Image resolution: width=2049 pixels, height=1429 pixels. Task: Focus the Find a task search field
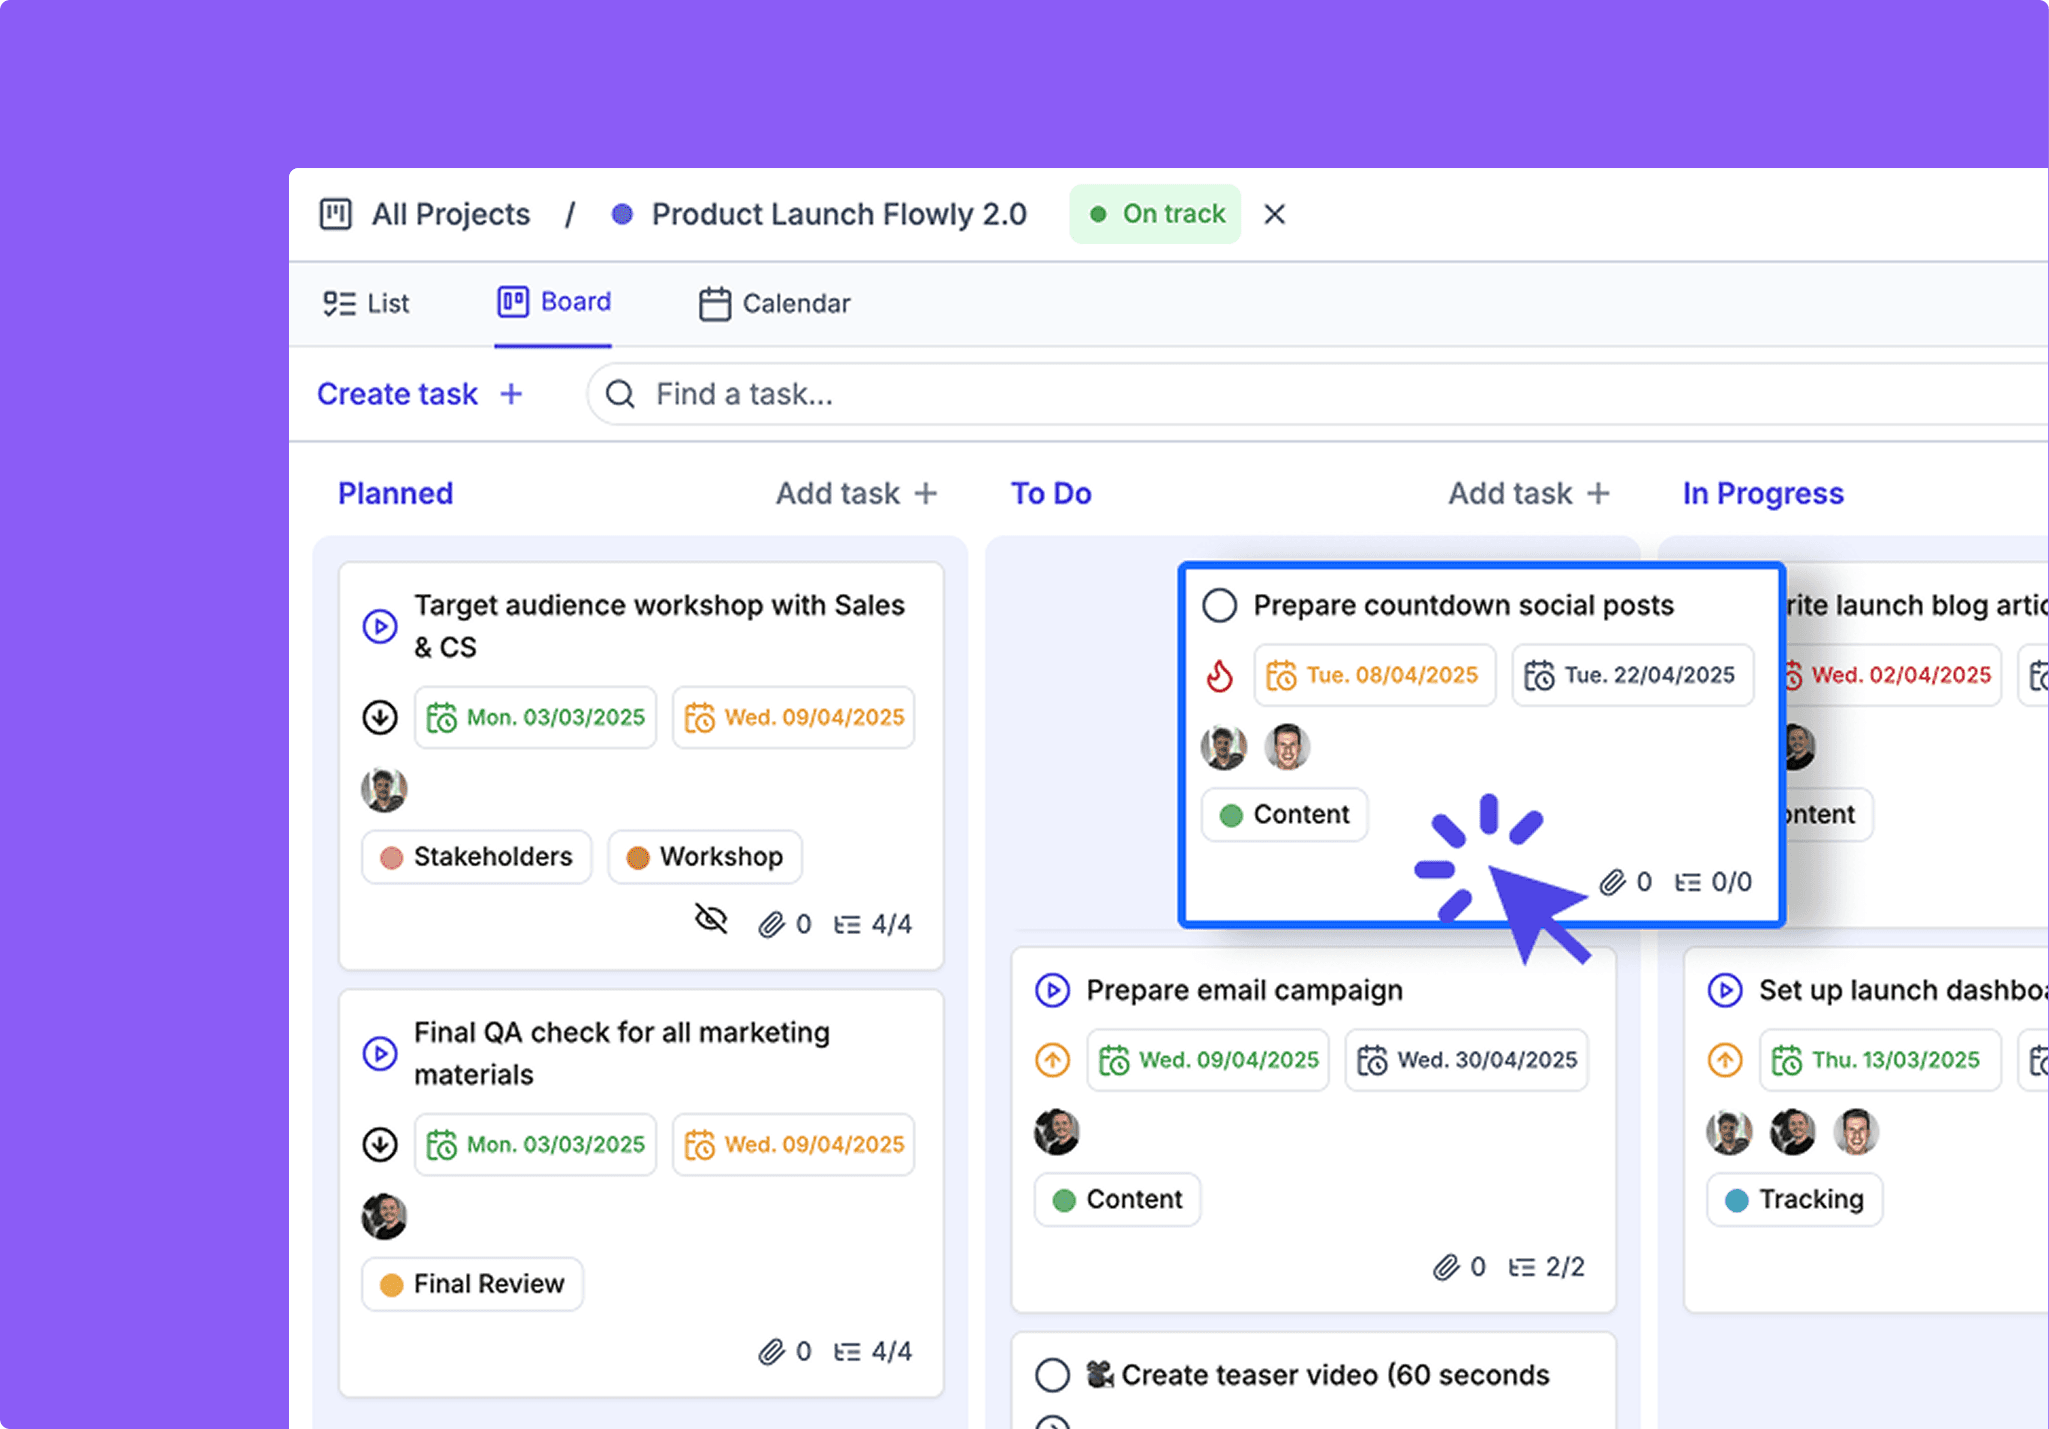coord(1317,394)
